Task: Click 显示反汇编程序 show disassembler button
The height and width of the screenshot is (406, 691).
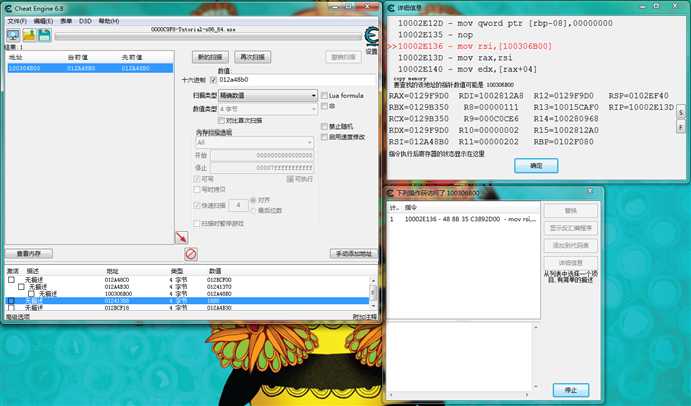Action: tap(571, 228)
